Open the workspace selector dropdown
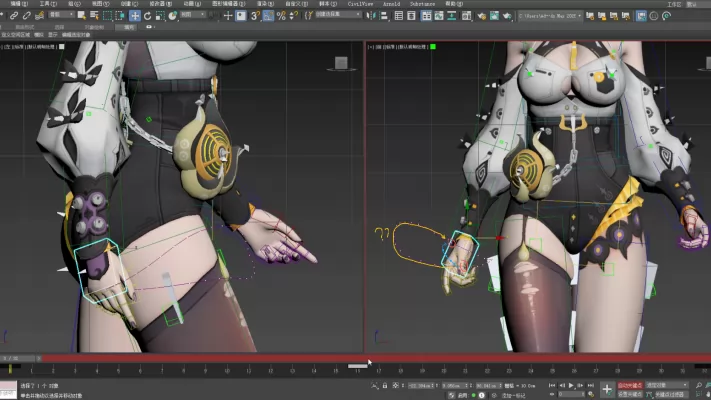This screenshot has height=400, width=711. [697, 4]
